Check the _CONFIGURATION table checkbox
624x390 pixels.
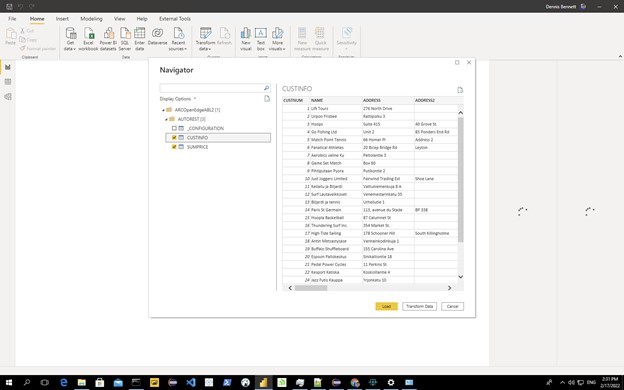point(174,128)
